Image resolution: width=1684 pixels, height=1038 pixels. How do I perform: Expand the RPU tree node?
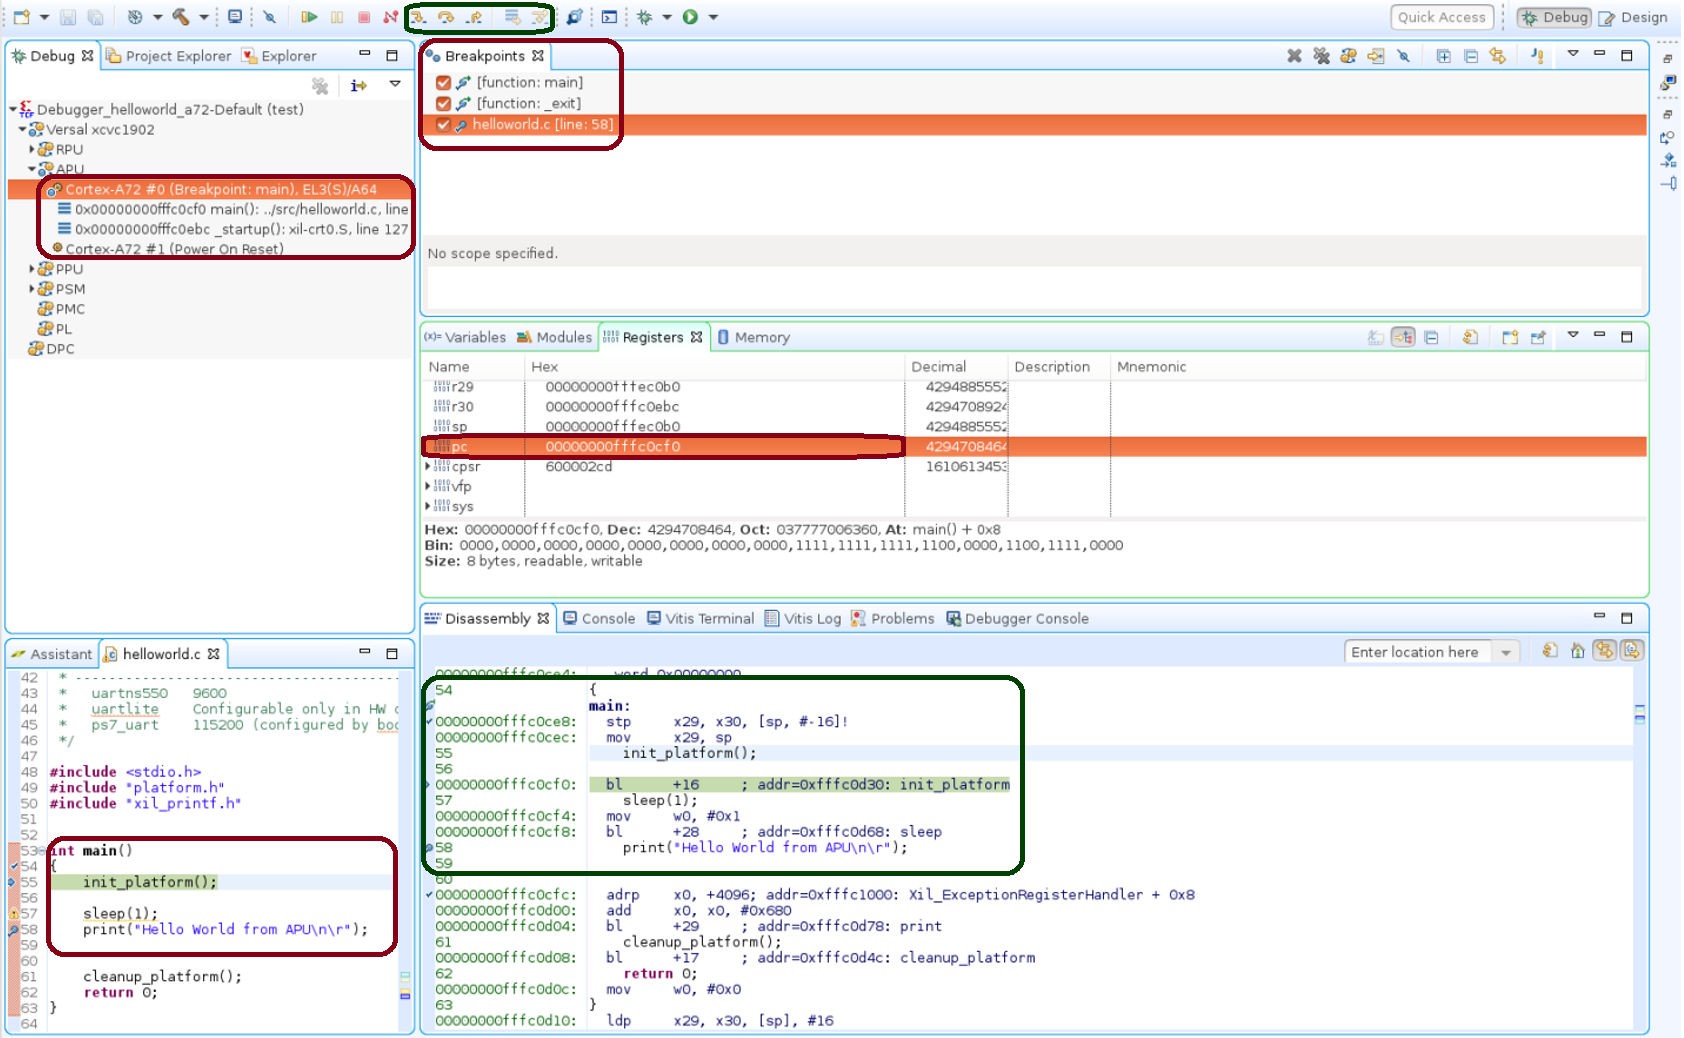click(32, 149)
